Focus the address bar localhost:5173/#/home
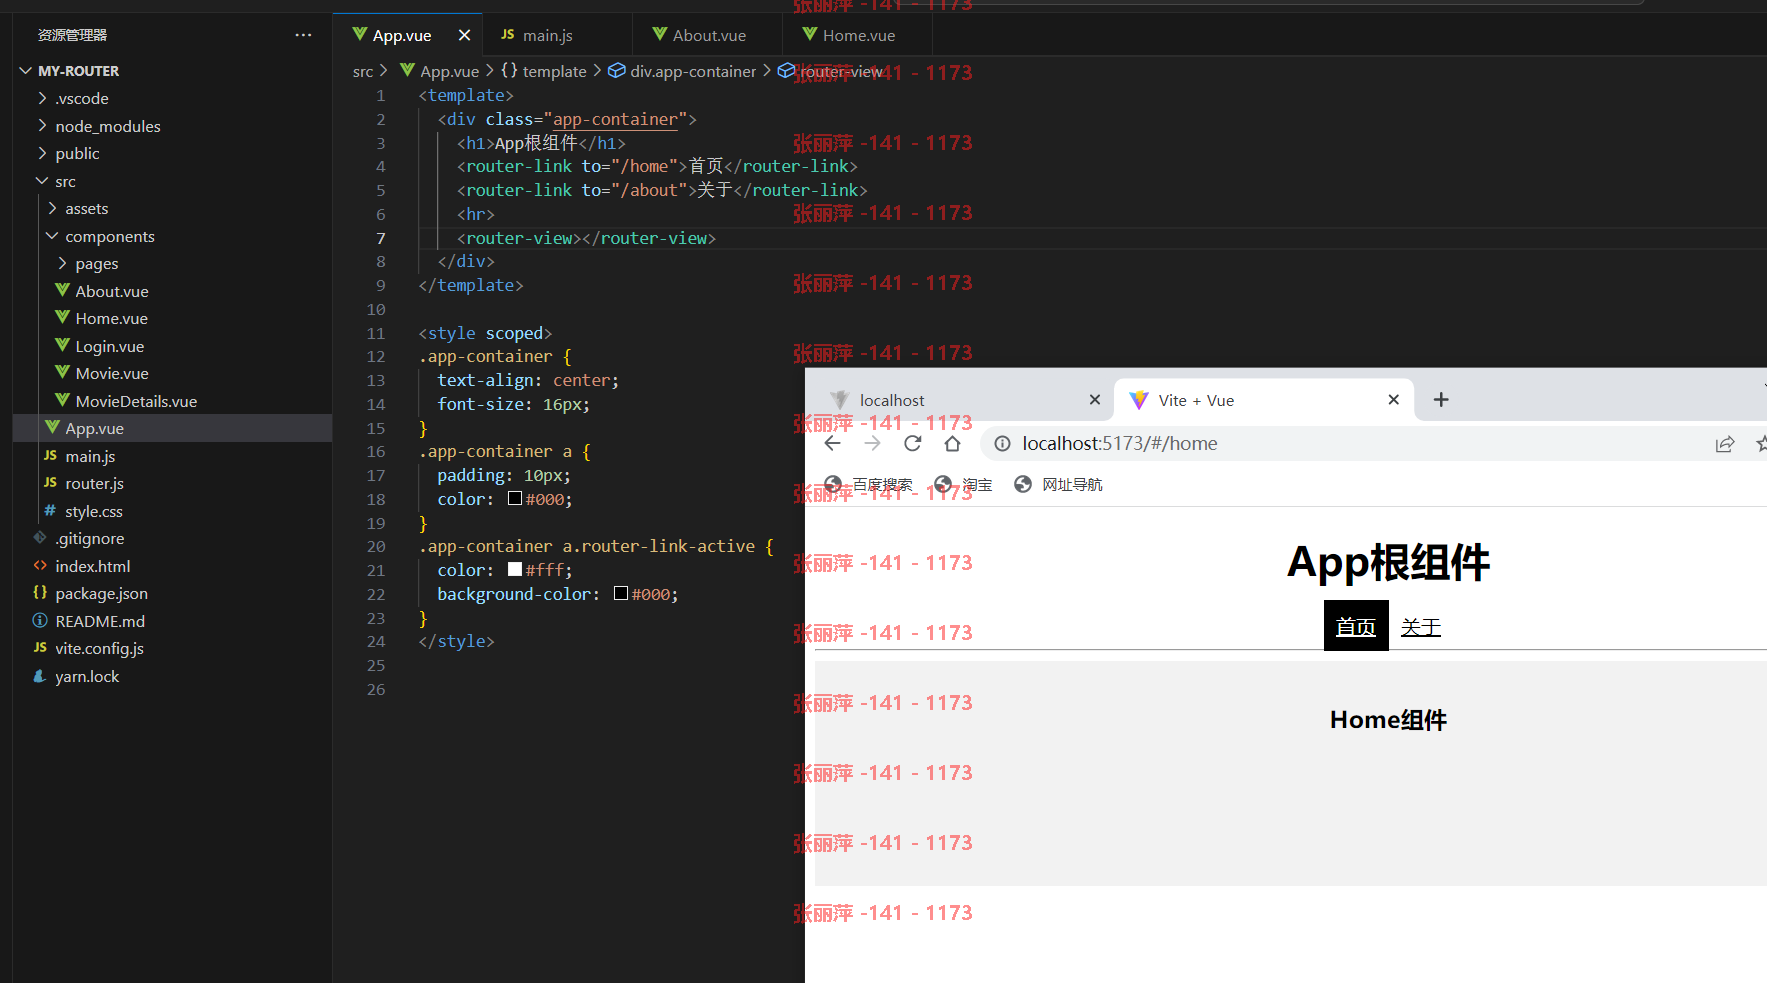The image size is (1767, 983). 1119,443
